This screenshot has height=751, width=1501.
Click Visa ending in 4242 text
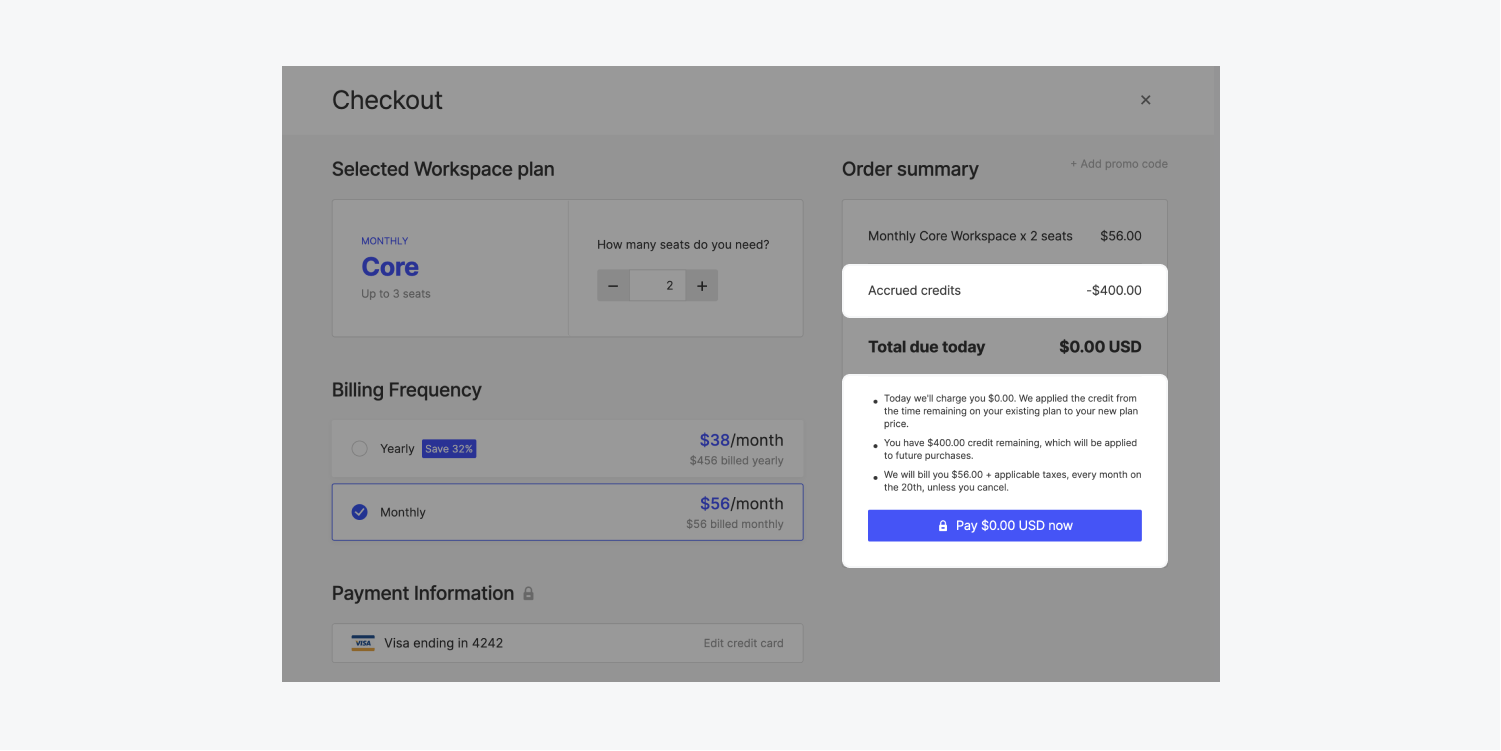(443, 643)
